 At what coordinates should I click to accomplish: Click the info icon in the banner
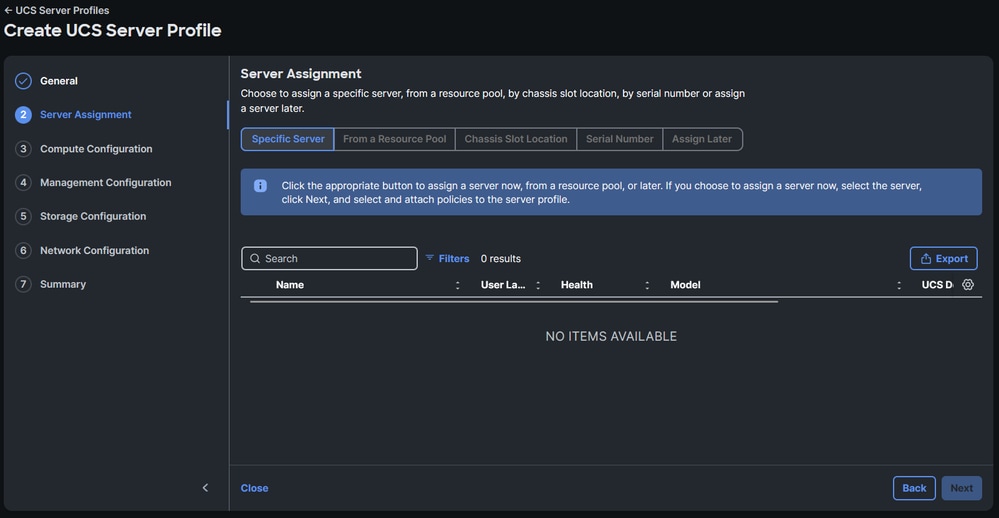[x=260, y=186]
